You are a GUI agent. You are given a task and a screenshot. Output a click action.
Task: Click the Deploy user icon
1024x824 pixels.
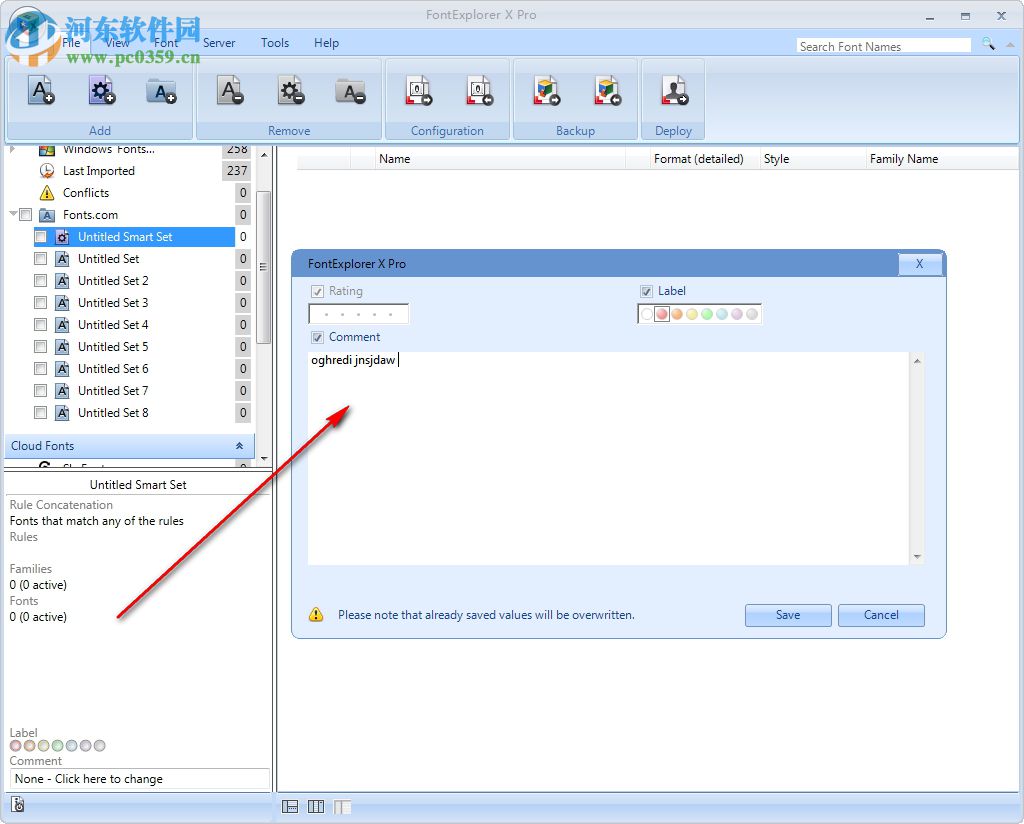pyautogui.click(x=674, y=91)
